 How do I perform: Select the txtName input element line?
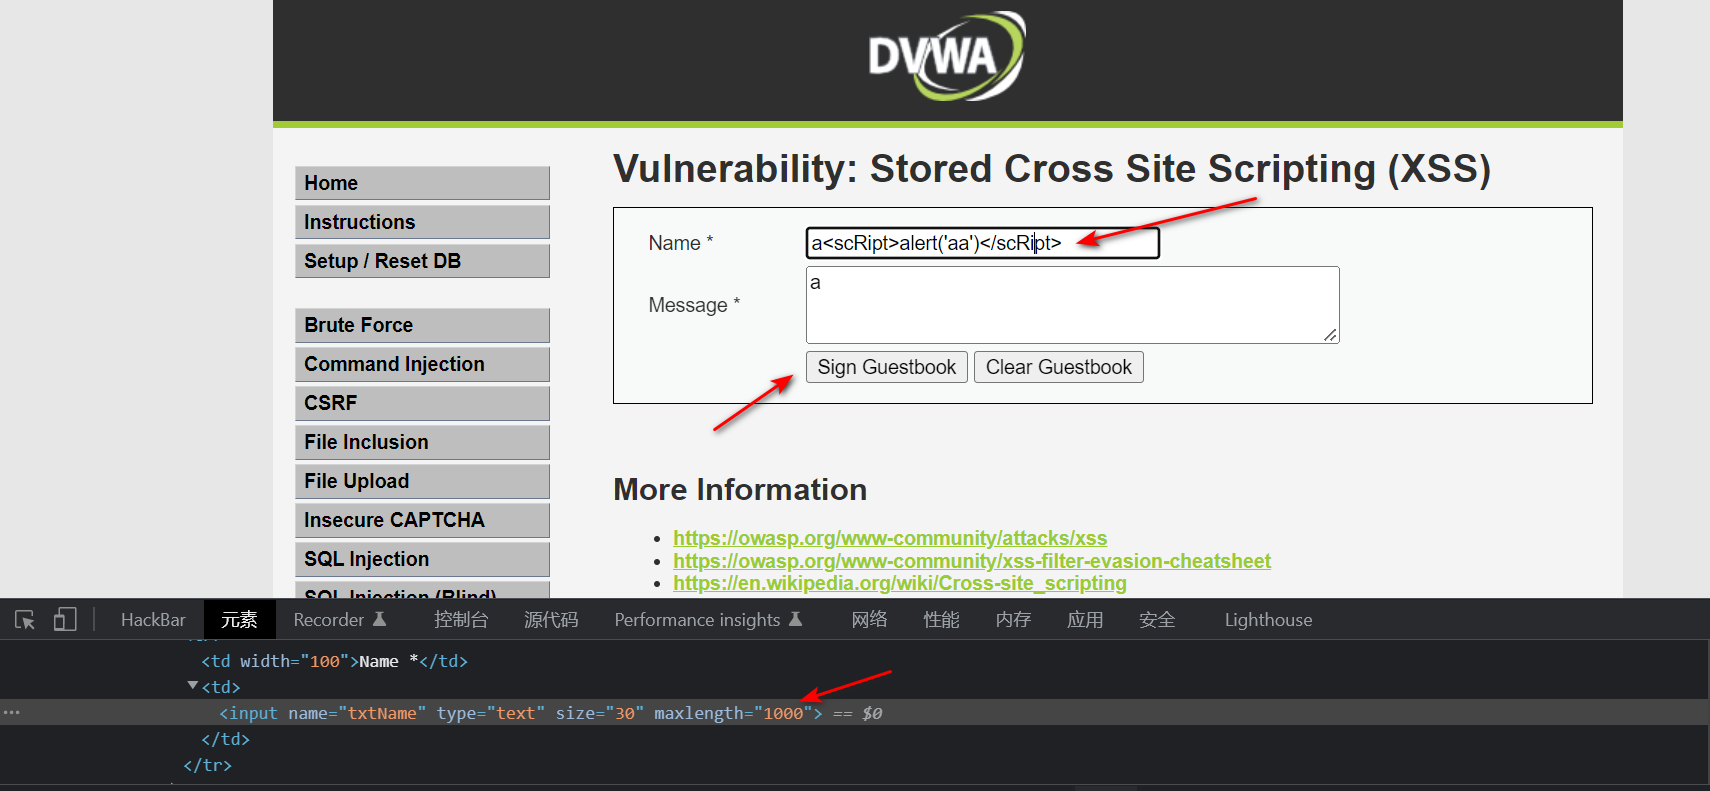520,713
